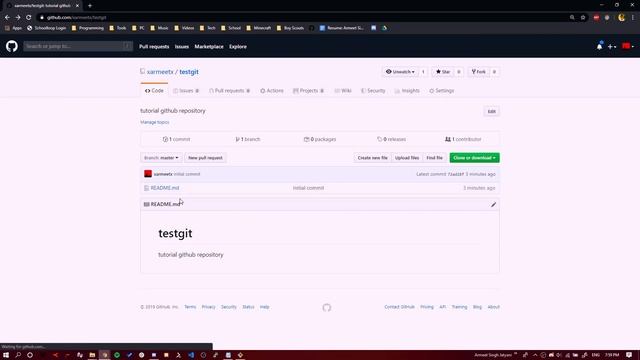View the 1 branch list
640x360 pixels.
[248, 139]
